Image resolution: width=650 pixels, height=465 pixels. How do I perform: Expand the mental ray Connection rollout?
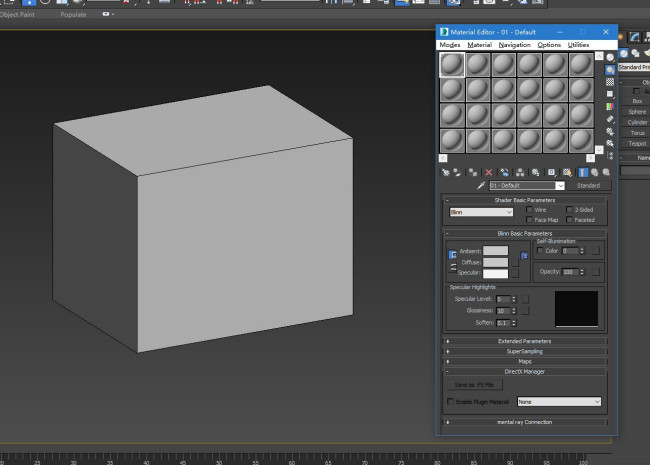[524, 422]
